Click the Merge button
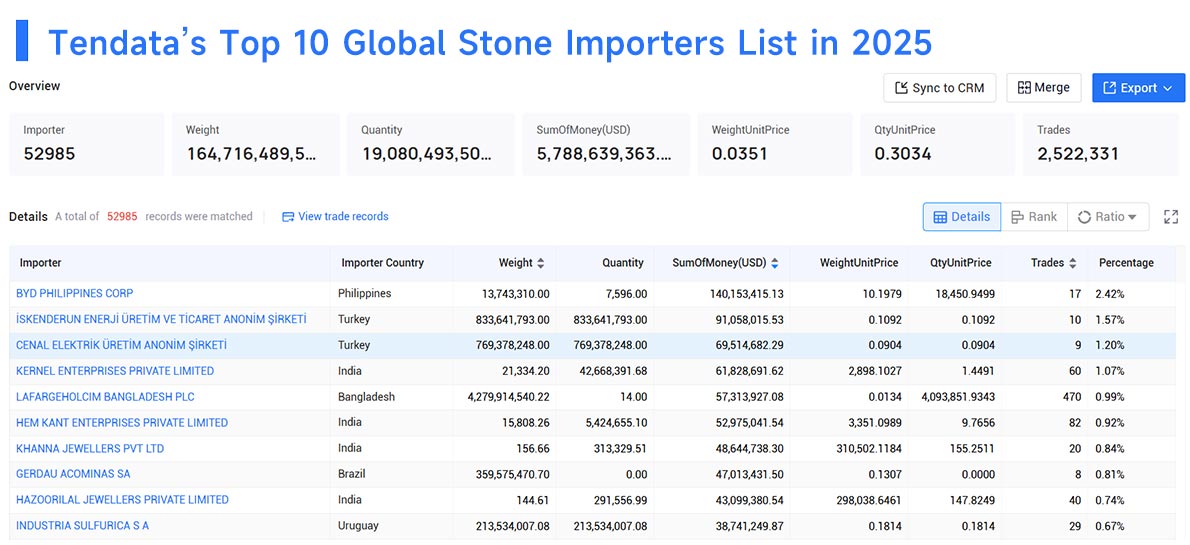1190x545 pixels. point(1044,88)
